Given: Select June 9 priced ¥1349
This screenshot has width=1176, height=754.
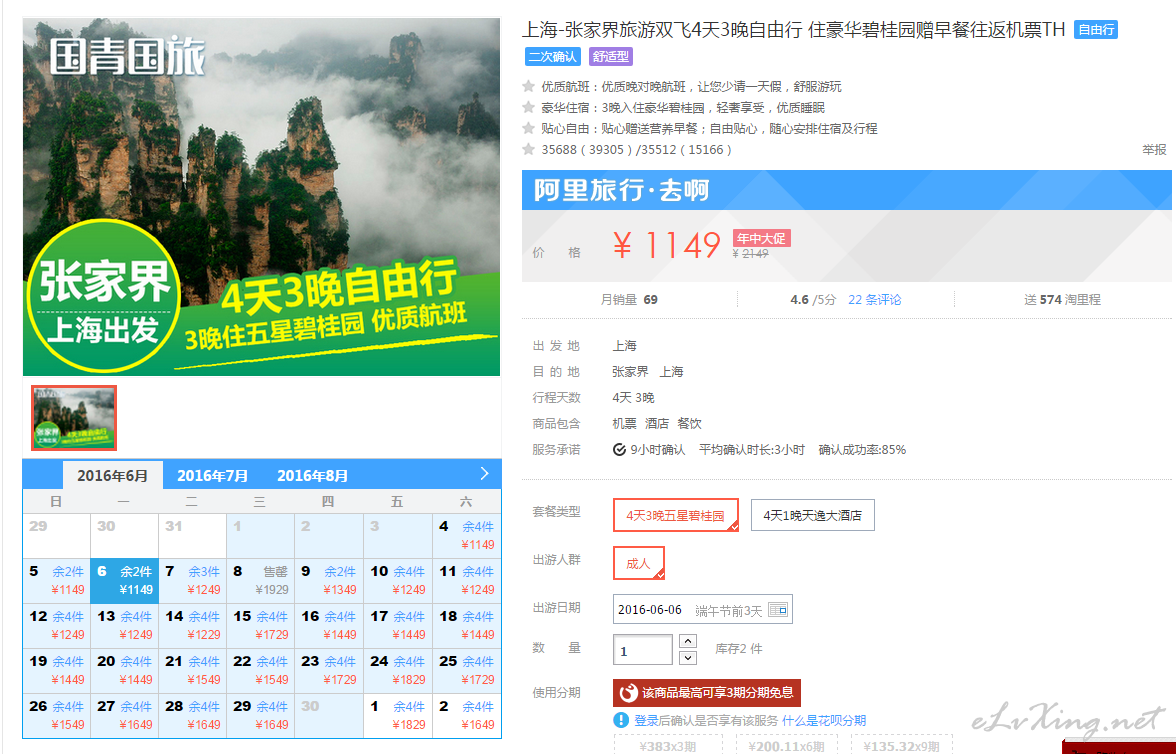Looking at the screenshot, I should pos(329,581).
